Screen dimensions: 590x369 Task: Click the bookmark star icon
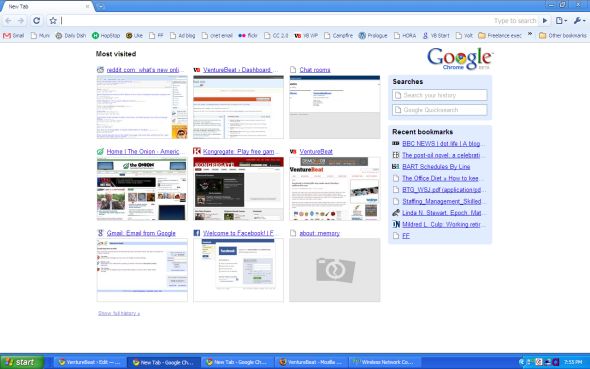53,21
